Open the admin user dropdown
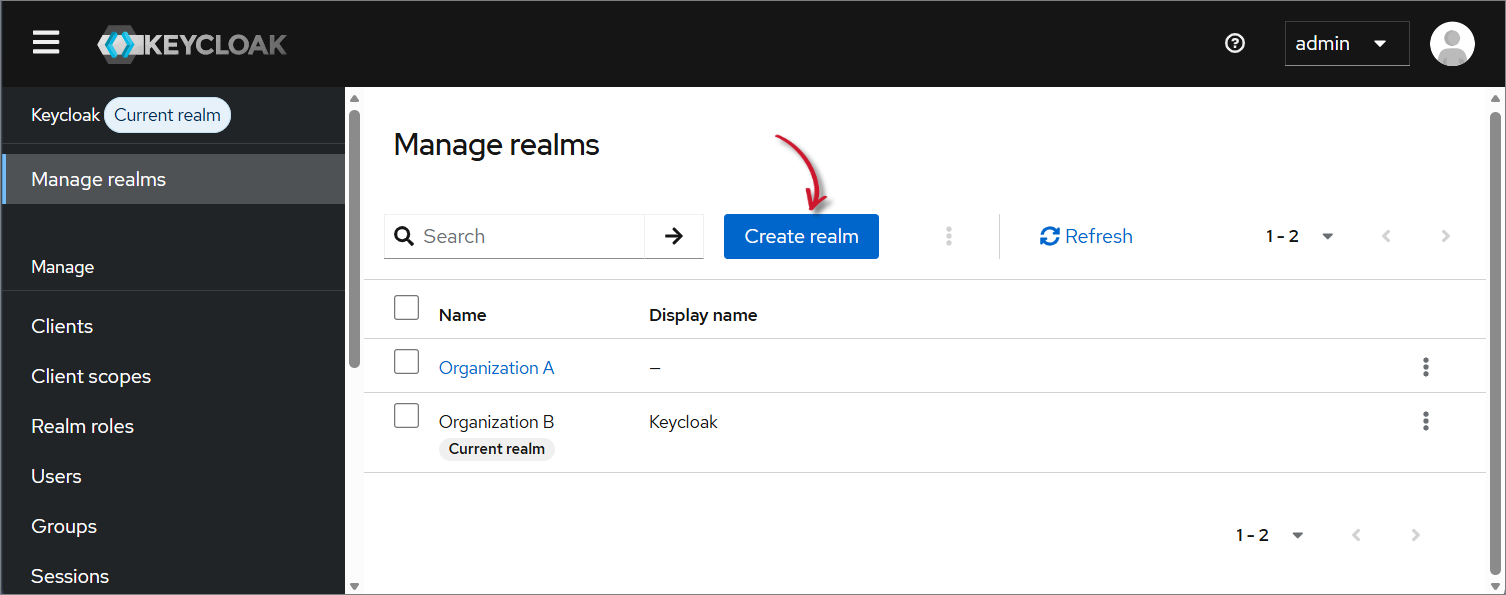1506x595 pixels. [x=1347, y=44]
